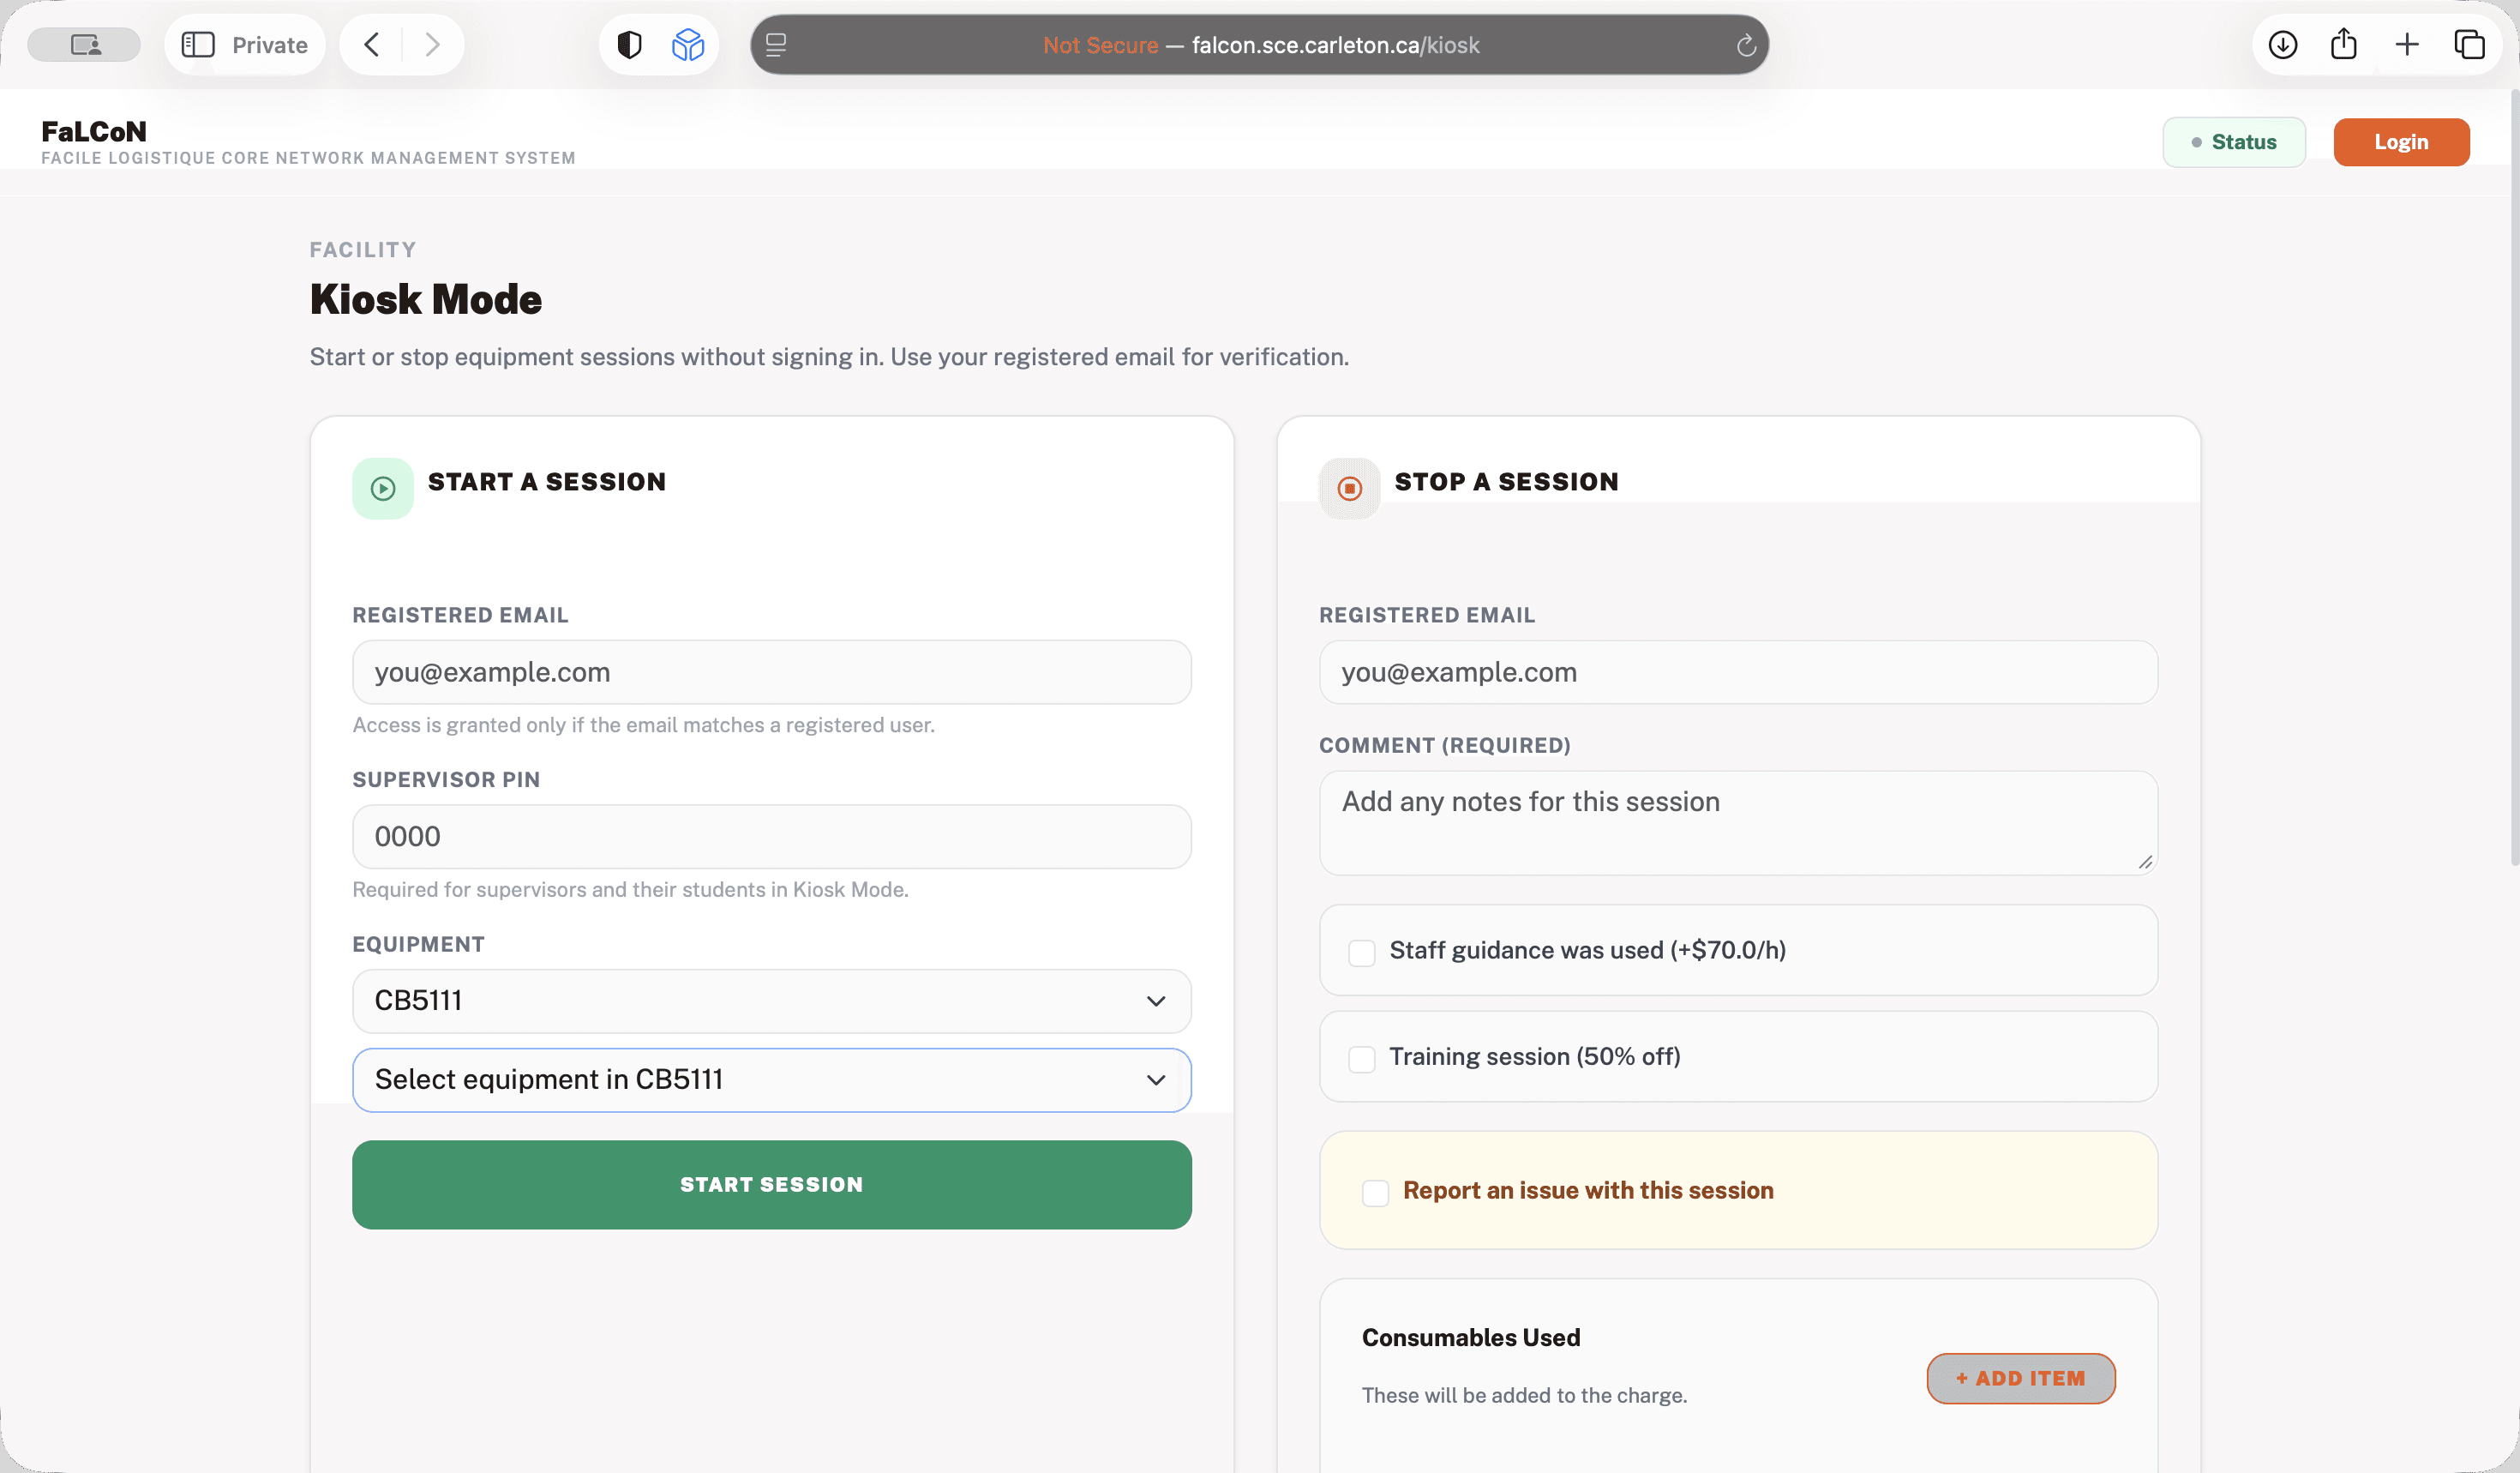Viewport: 2520px width, 1473px height.
Task: Tick Report an issue with this session
Action: click(x=1376, y=1193)
